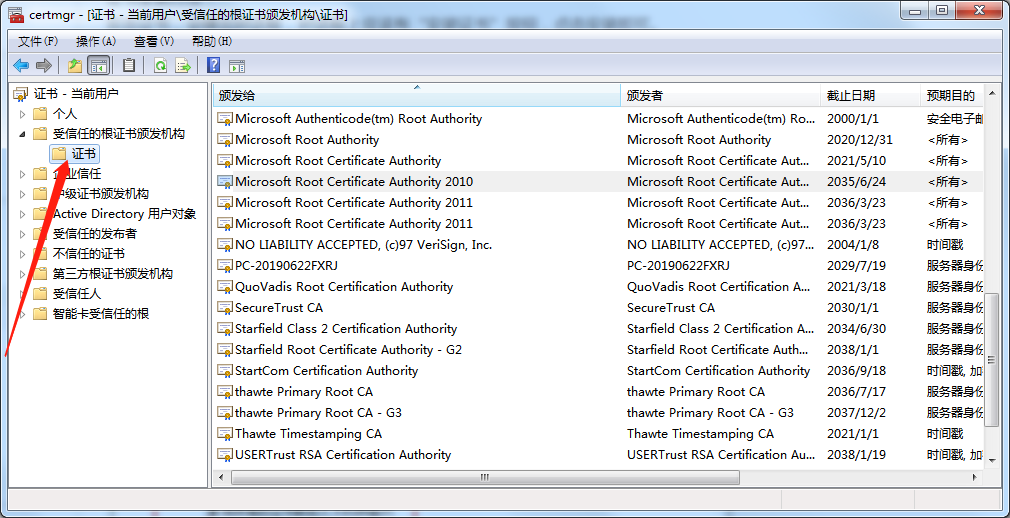
Task: Sort by the 预期目的 column header
Action: (x=952, y=96)
